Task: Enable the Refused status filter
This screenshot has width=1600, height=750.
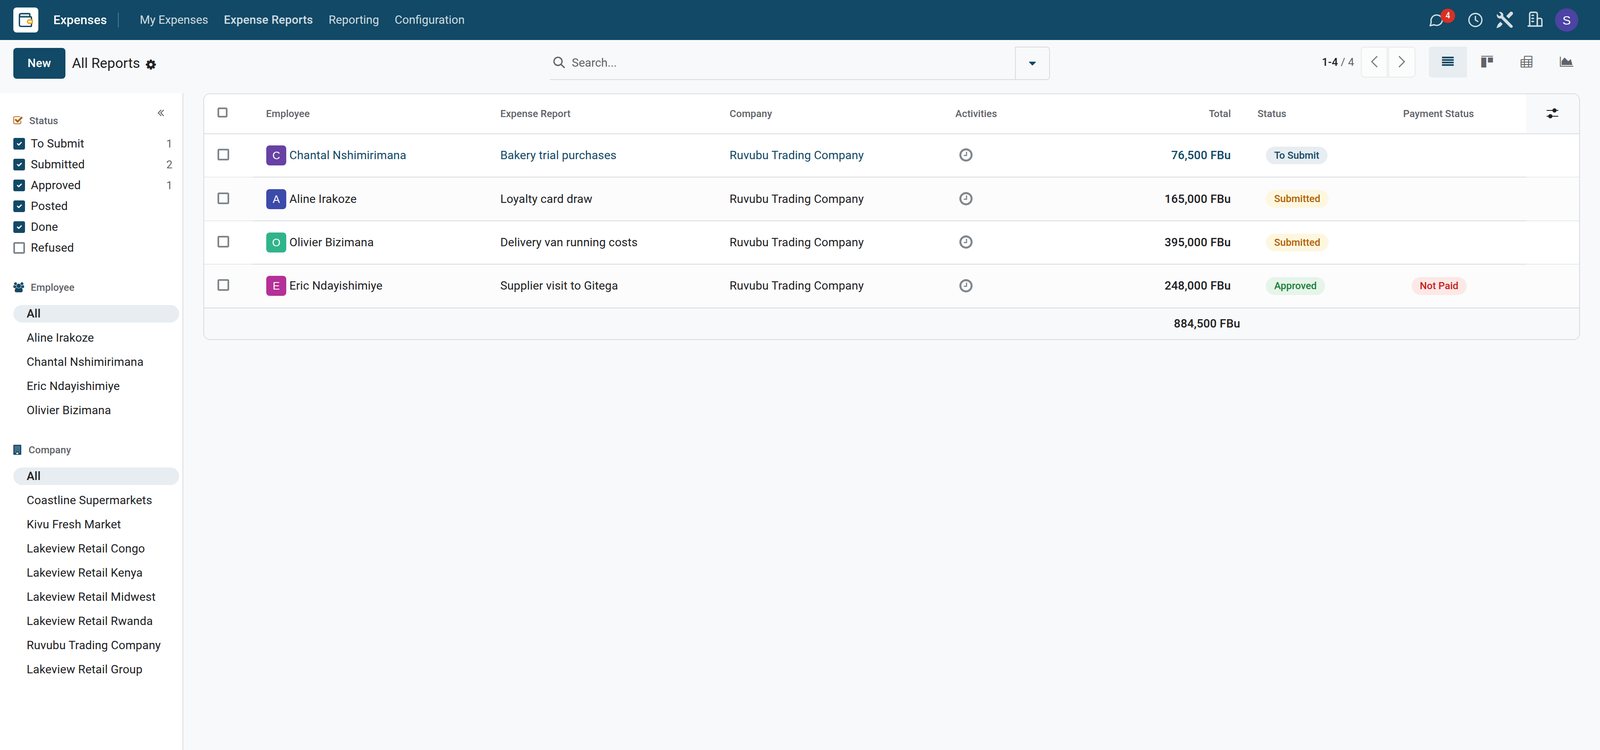Action: pyautogui.click(x=19, y=248)
